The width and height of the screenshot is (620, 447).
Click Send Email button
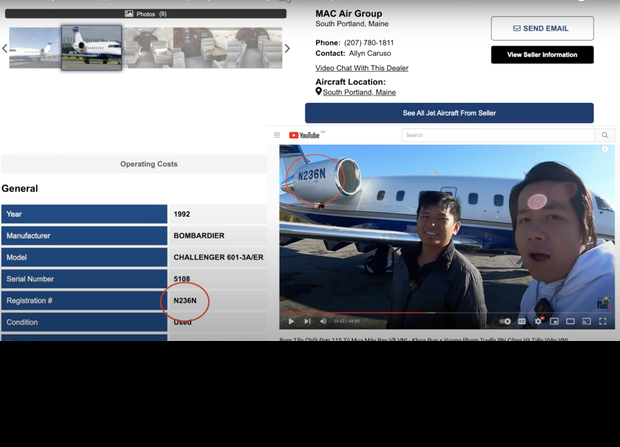541,28
